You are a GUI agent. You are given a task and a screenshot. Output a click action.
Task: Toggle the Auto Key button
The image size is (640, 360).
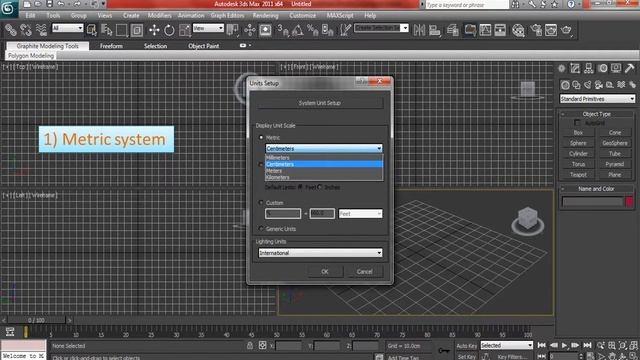[x=467, y=346]
